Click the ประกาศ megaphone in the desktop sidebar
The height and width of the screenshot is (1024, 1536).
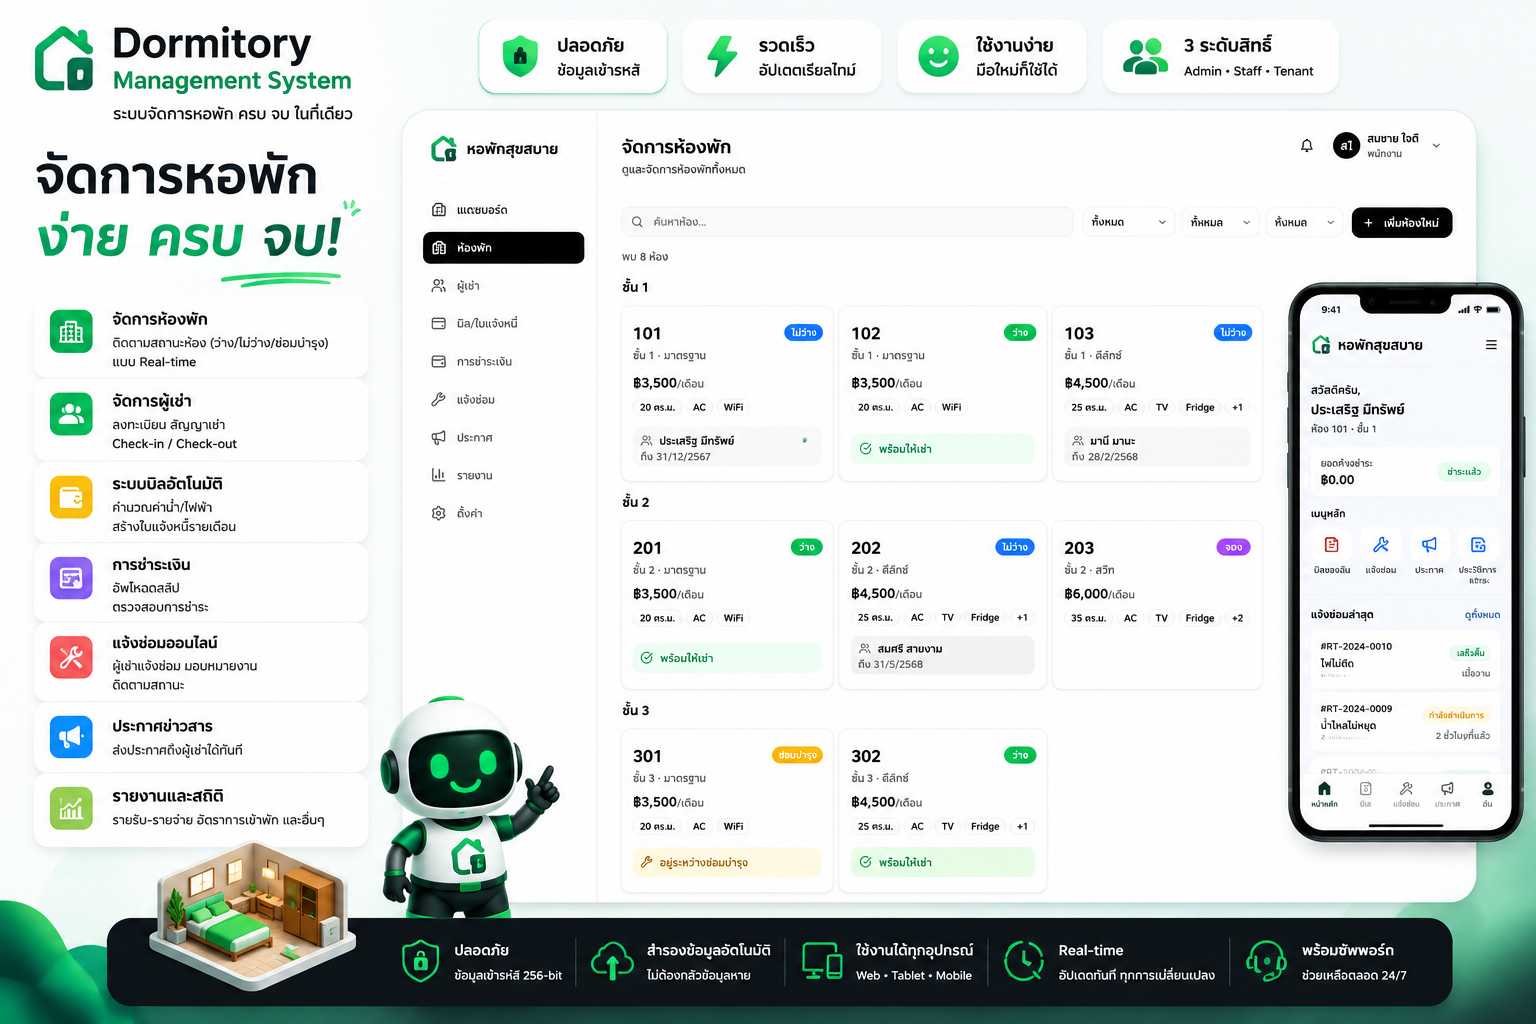click(438, 438)
